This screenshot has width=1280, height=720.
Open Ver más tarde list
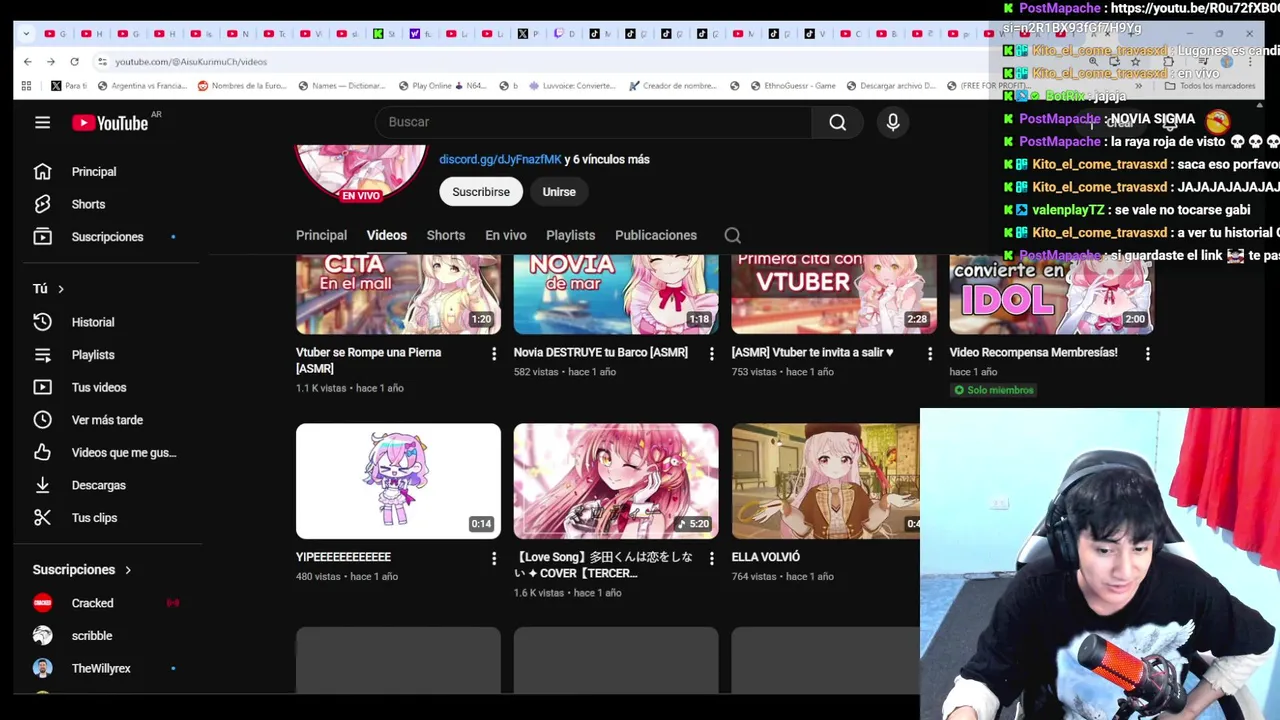tap(106, 420)
